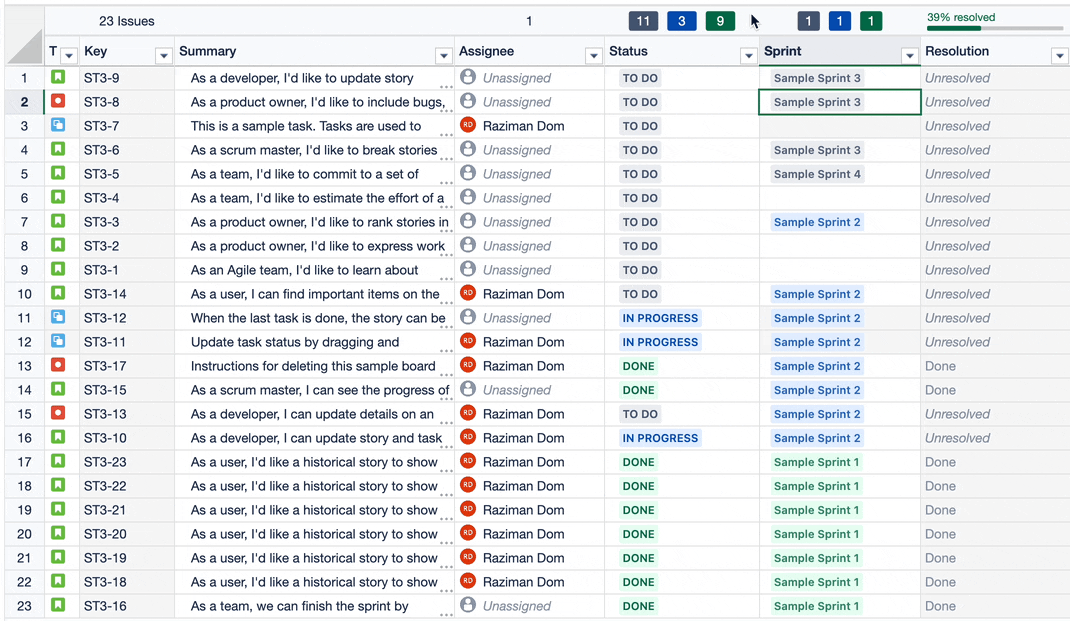Viewport: 1070px width, 621px height.
Task: Click the story type icon for ST3-9
Action: 58,77
